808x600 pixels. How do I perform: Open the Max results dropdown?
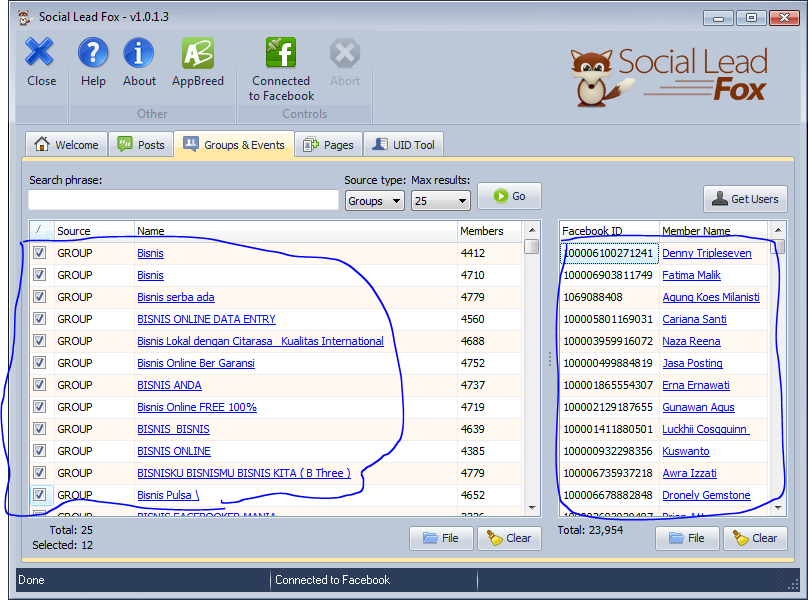point(441,201)
